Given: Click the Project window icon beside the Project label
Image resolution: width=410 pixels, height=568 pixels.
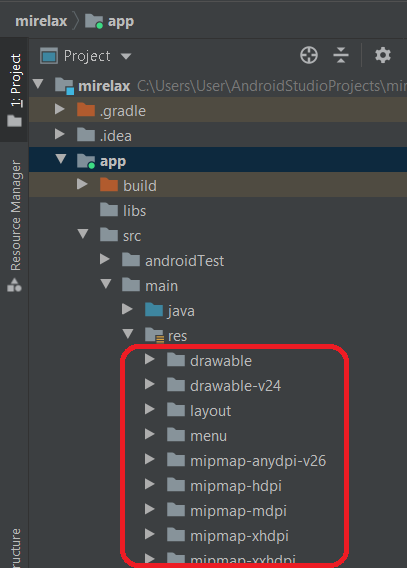Looking at the screenshot, I should pyautogui.click(x=49, y=56).
